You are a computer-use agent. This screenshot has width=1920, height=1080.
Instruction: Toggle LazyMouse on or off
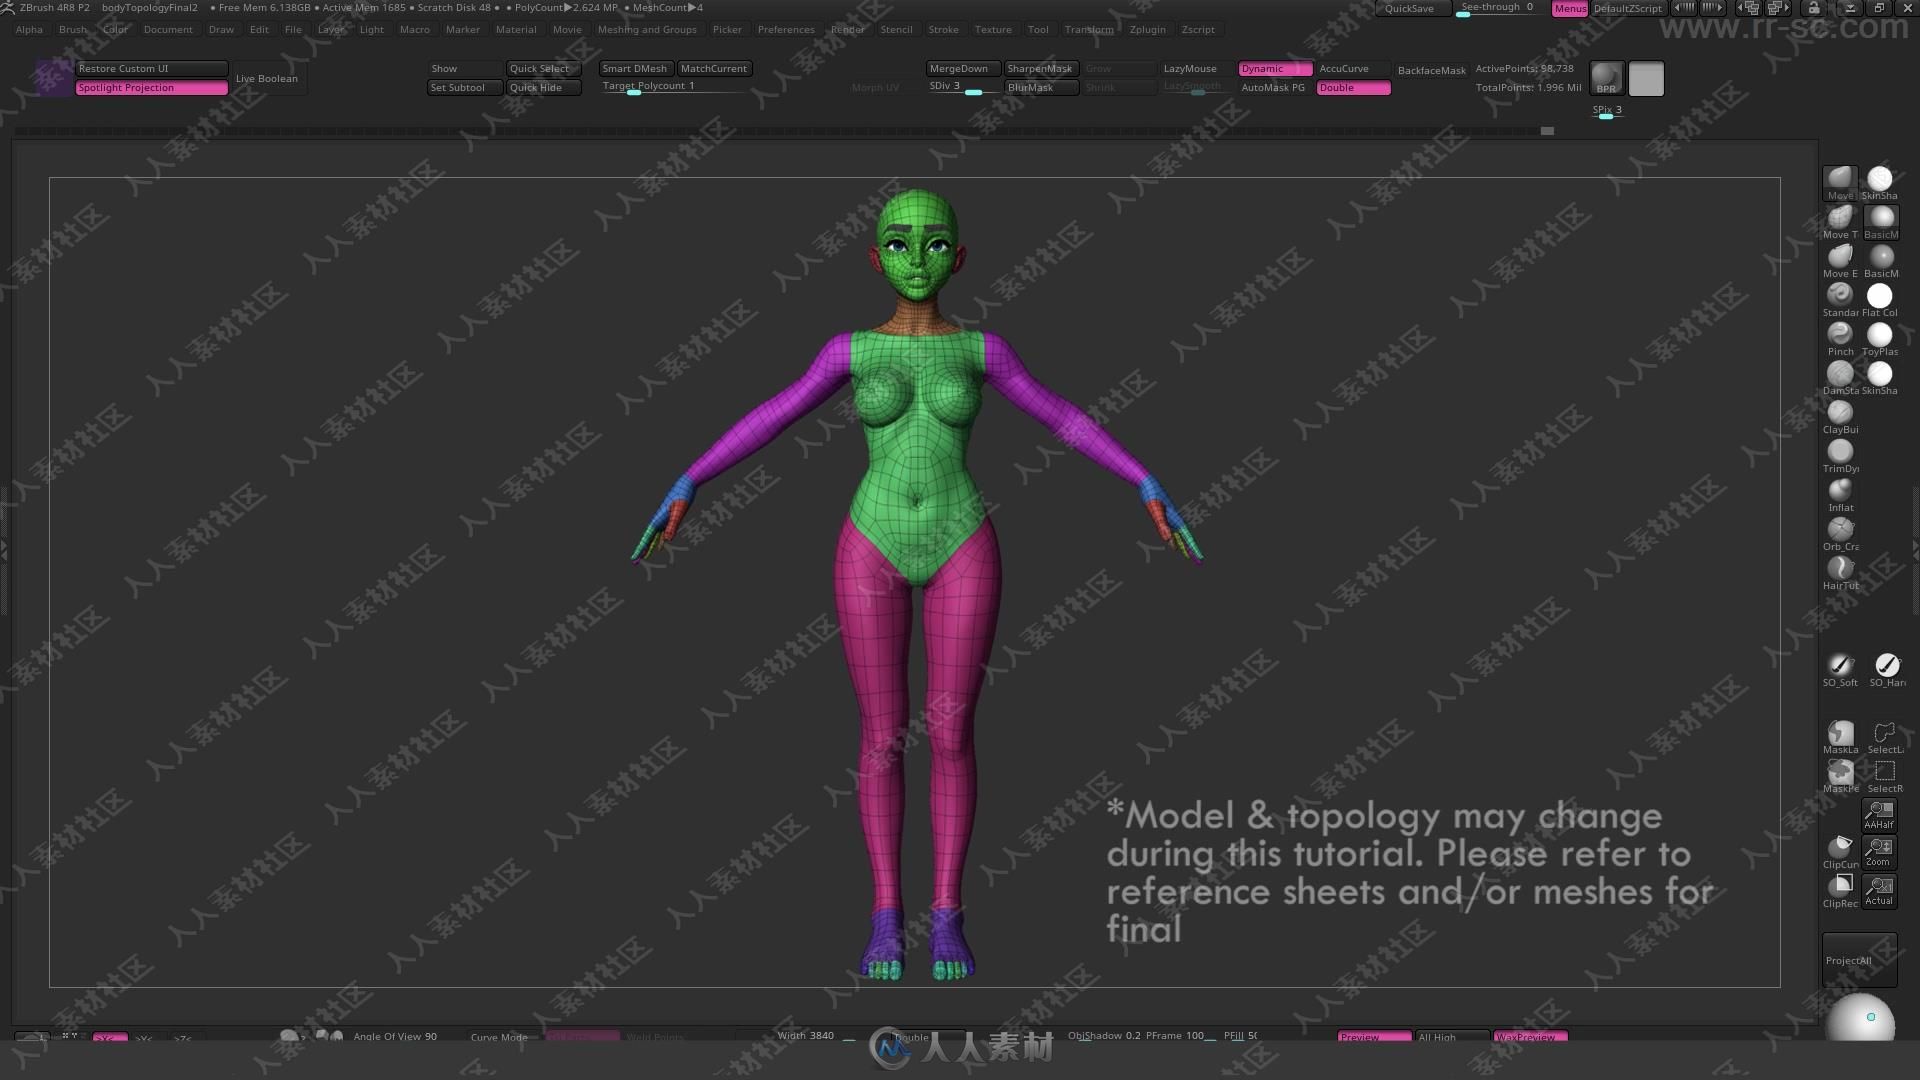click(1190, 69)
